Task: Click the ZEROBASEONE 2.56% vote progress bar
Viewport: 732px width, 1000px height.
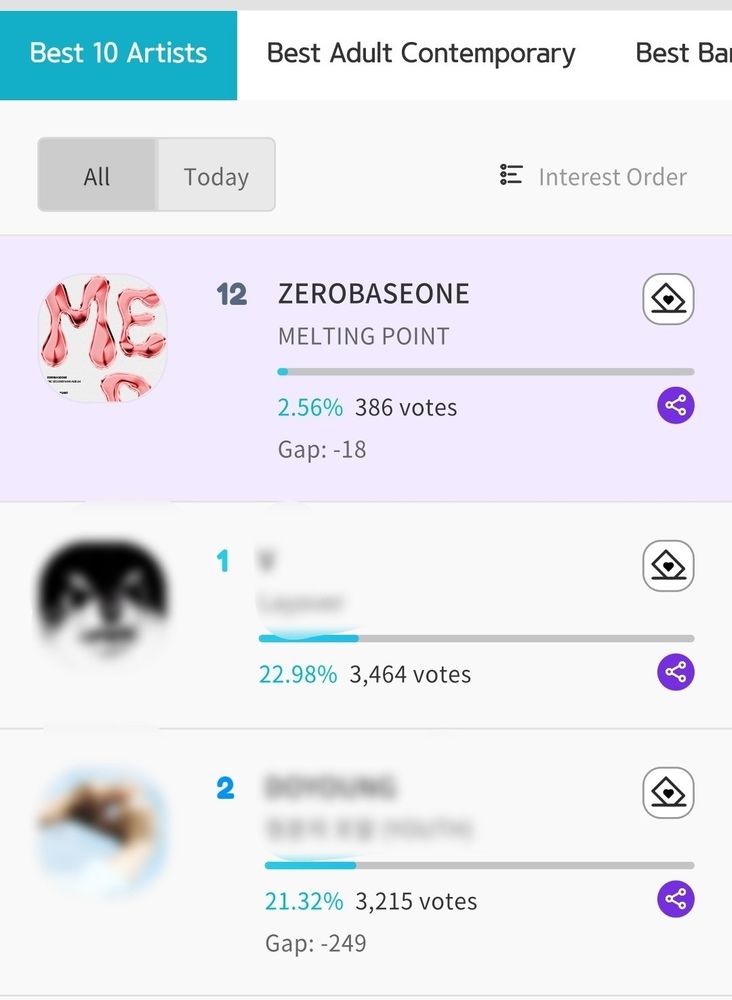Action: coord(486,372)
